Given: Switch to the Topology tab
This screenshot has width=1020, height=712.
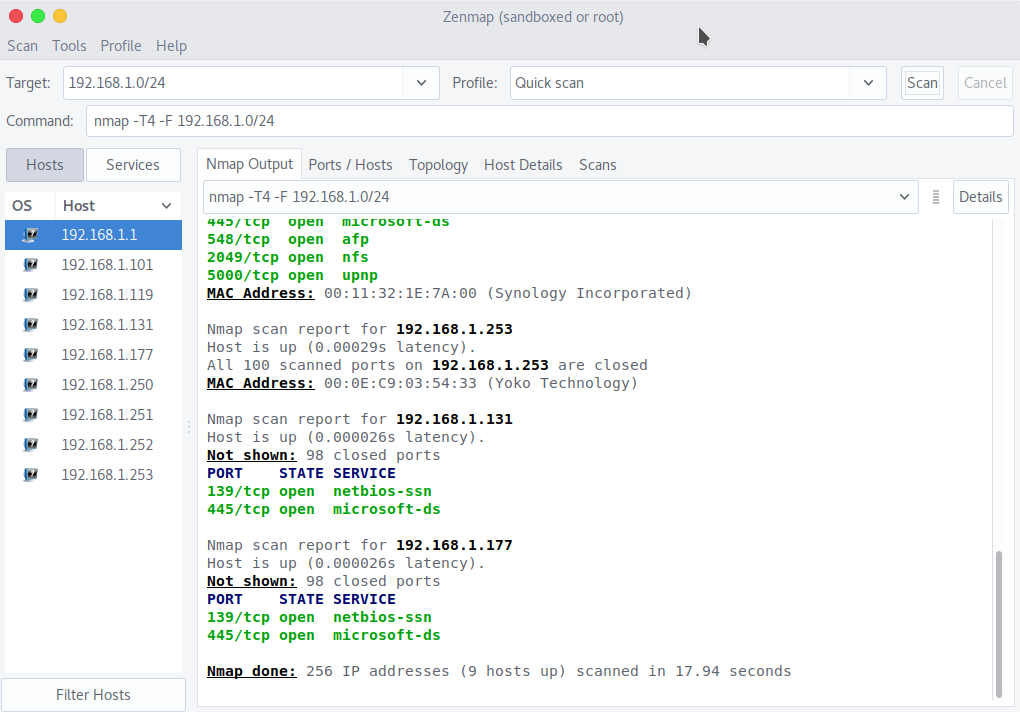Looking at the screenshot, I should [438, 165].
